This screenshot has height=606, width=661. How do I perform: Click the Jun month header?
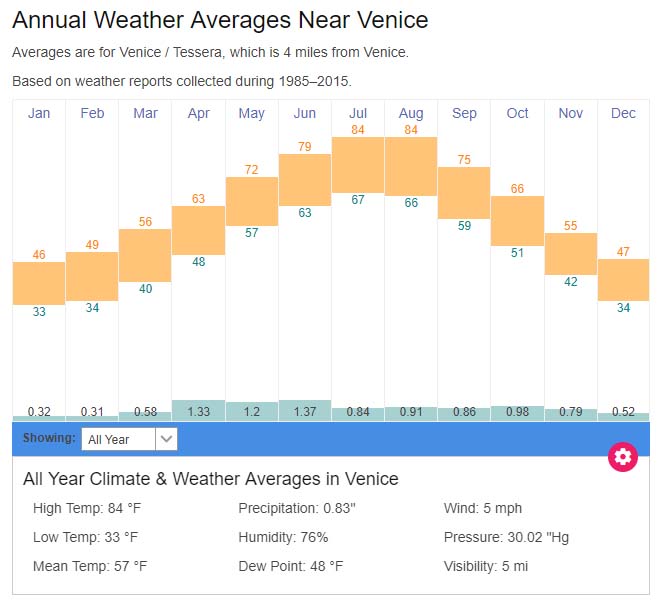click(305, 114)
